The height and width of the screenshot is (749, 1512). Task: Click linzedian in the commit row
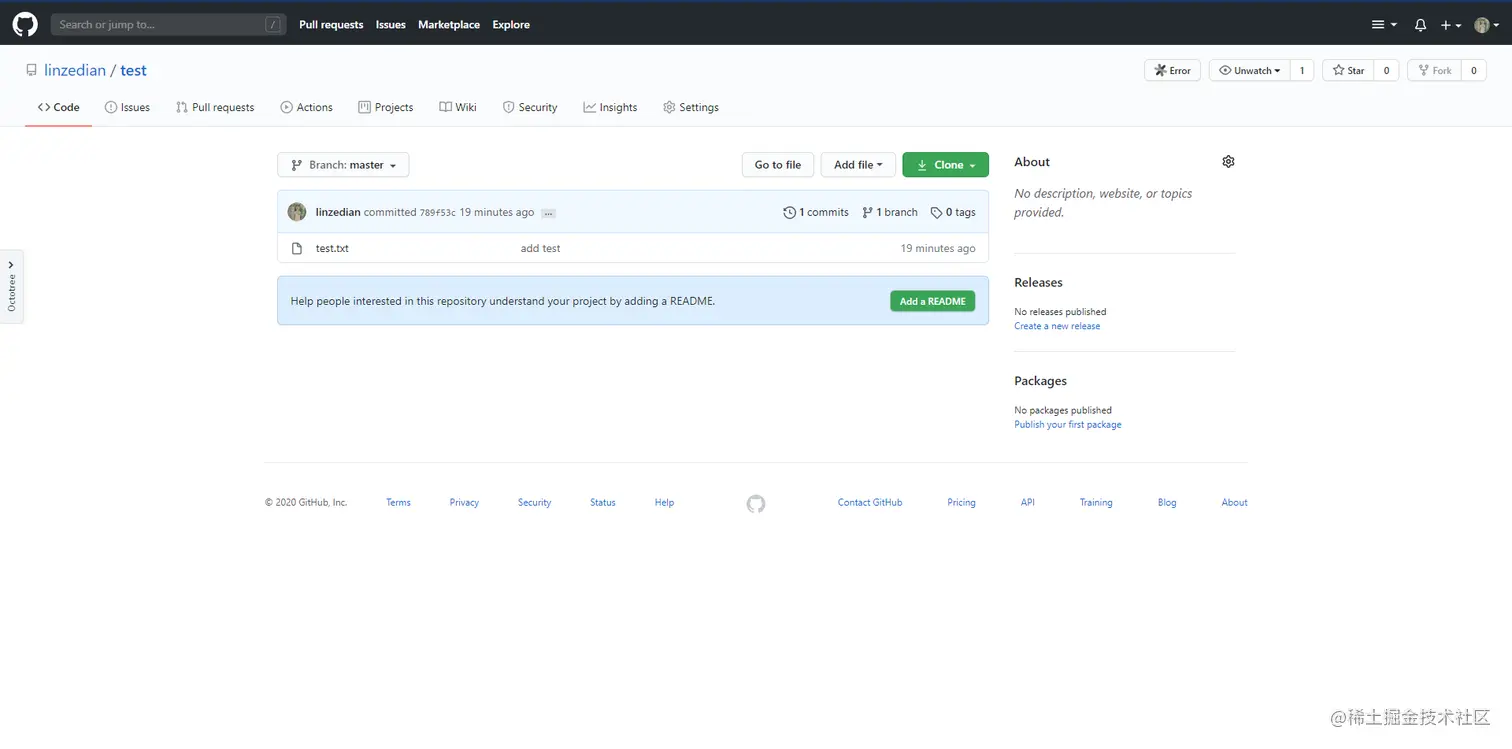338,212
